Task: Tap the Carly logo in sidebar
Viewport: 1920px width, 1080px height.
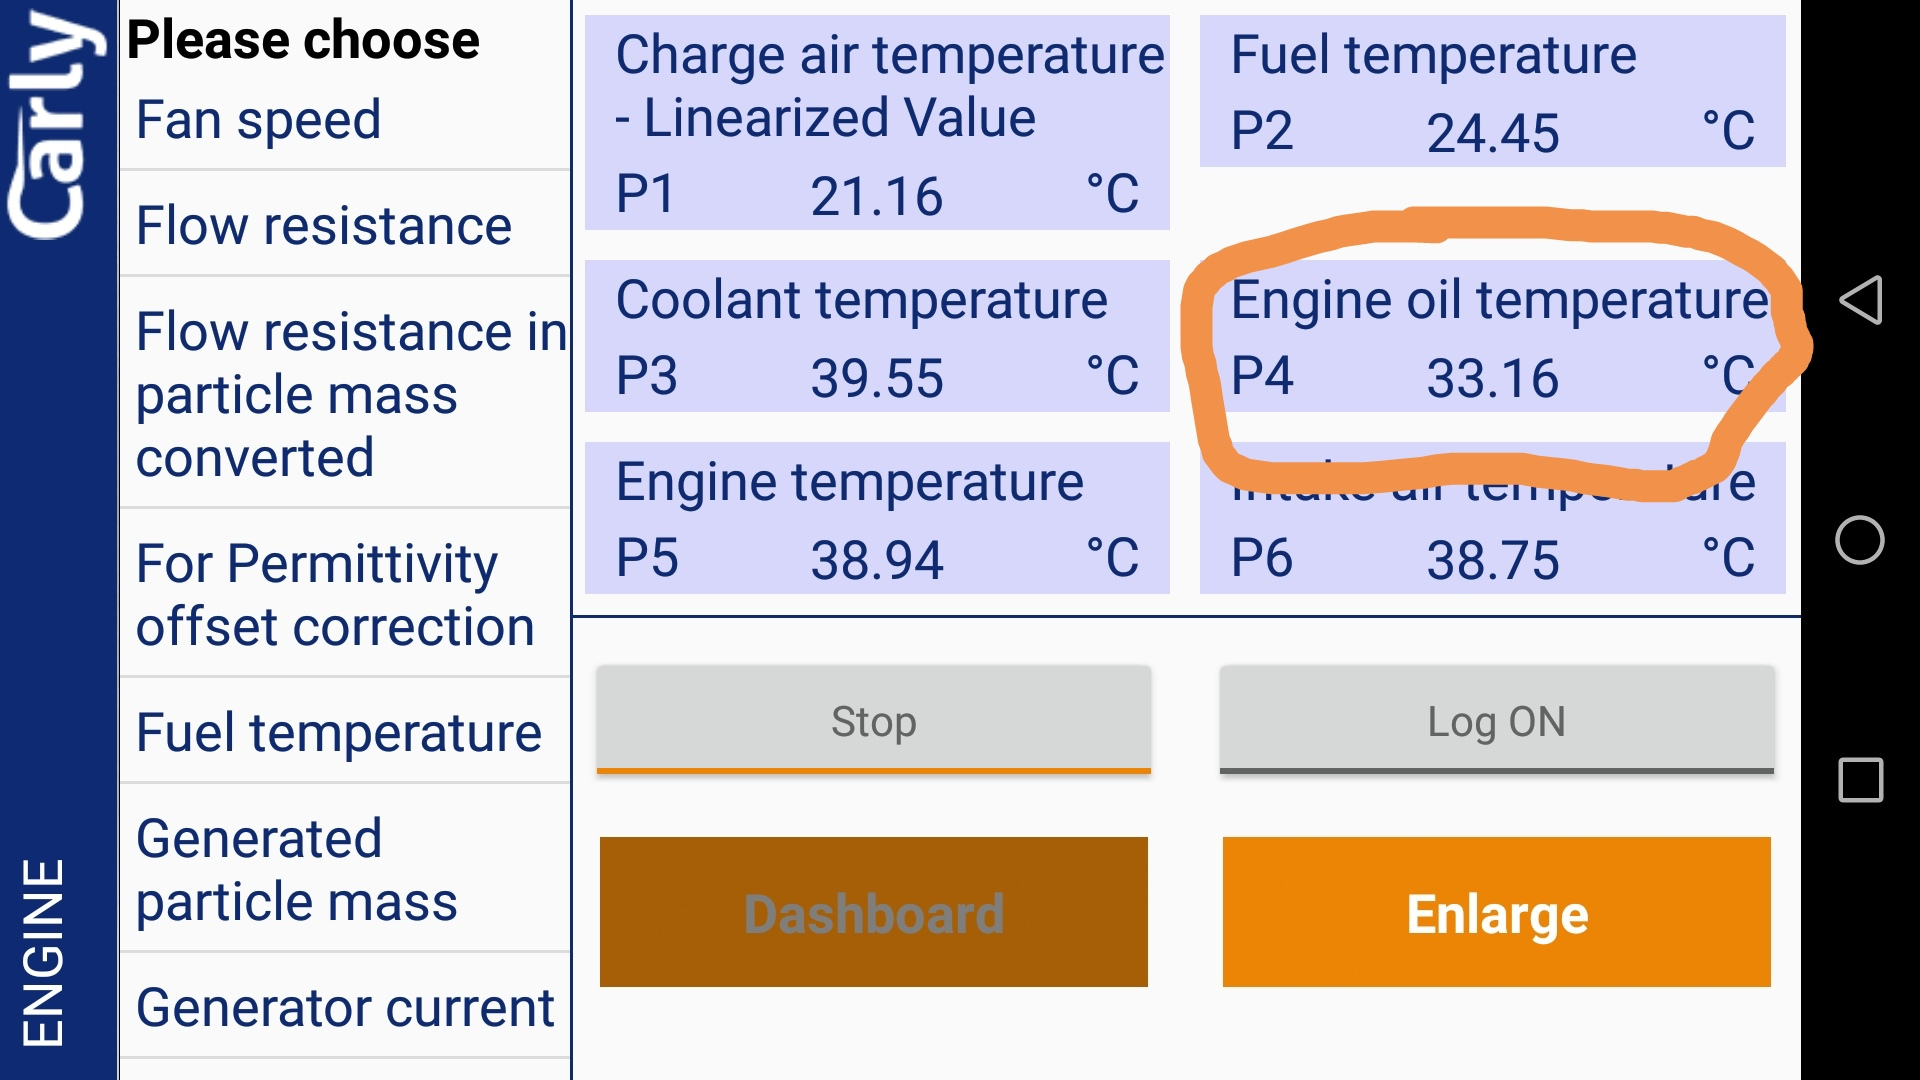Action: tap(56, 125)
